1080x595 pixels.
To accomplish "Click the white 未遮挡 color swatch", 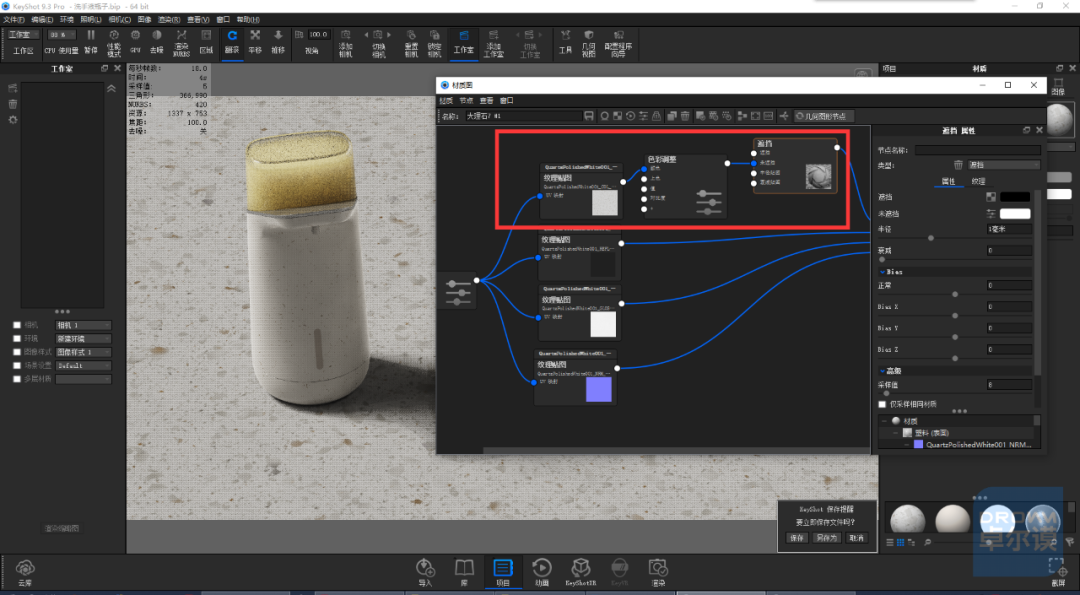I will pyautogui.click(x=1015, y=214).
